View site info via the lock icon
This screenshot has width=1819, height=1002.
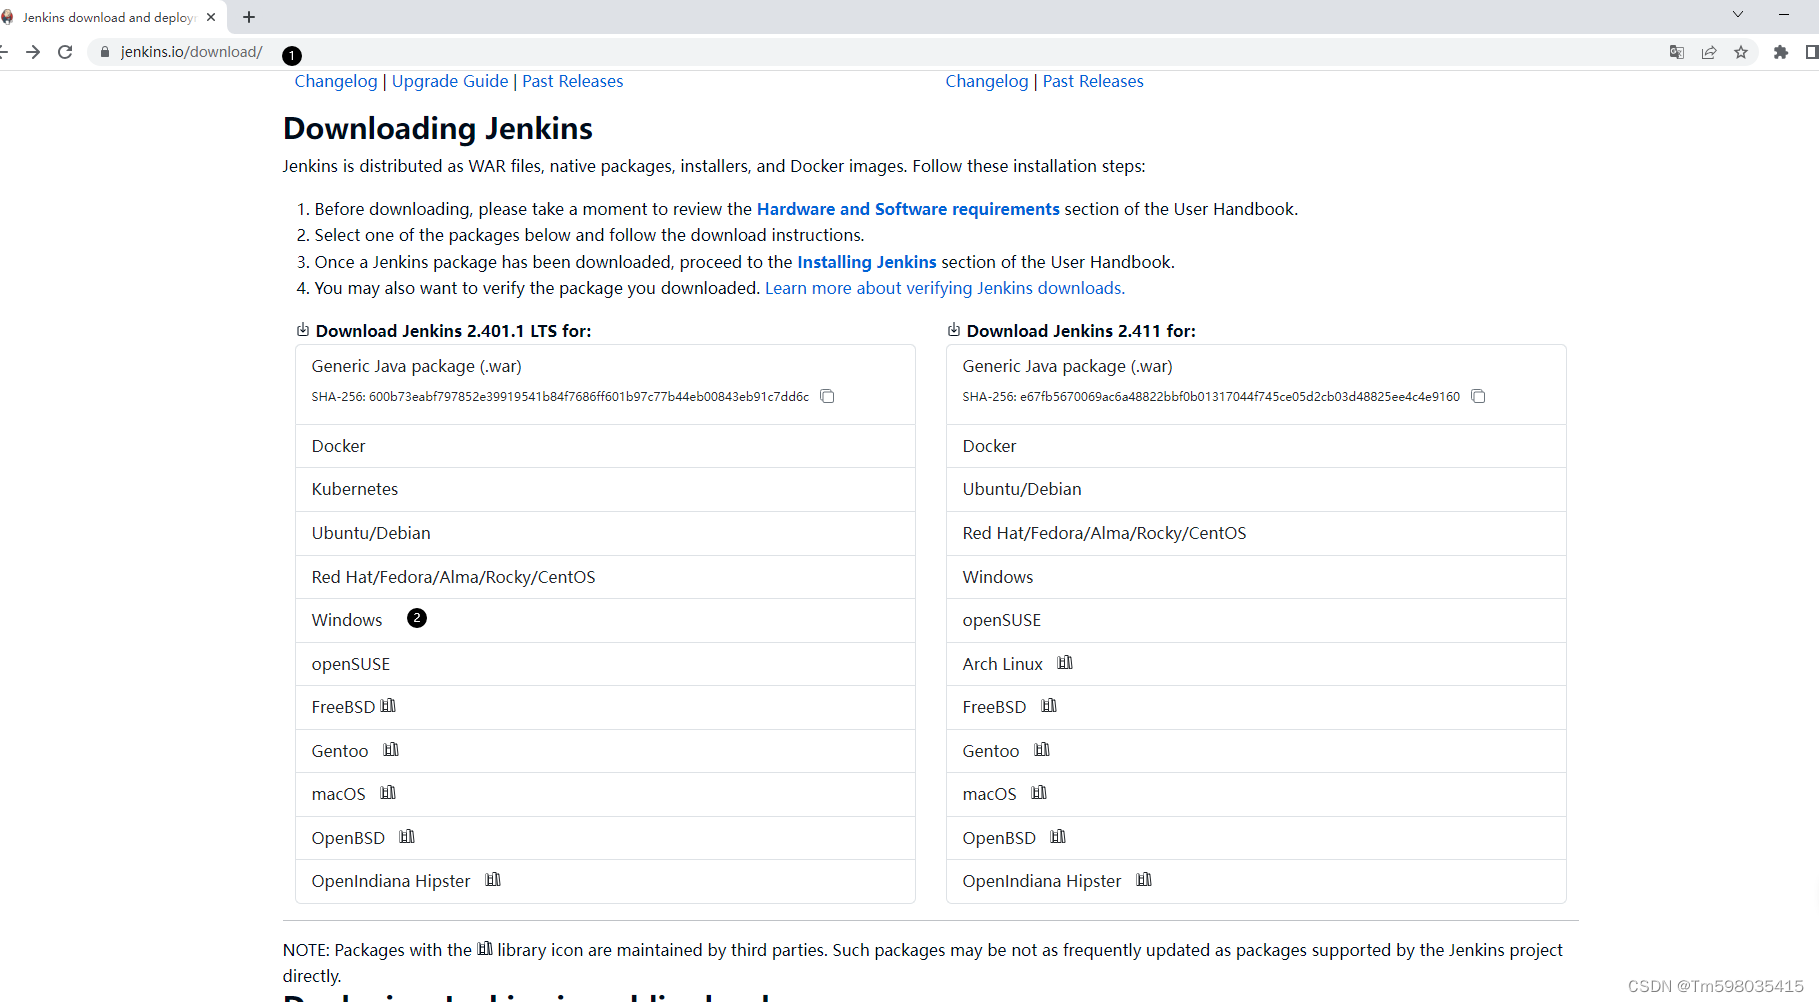105,52
